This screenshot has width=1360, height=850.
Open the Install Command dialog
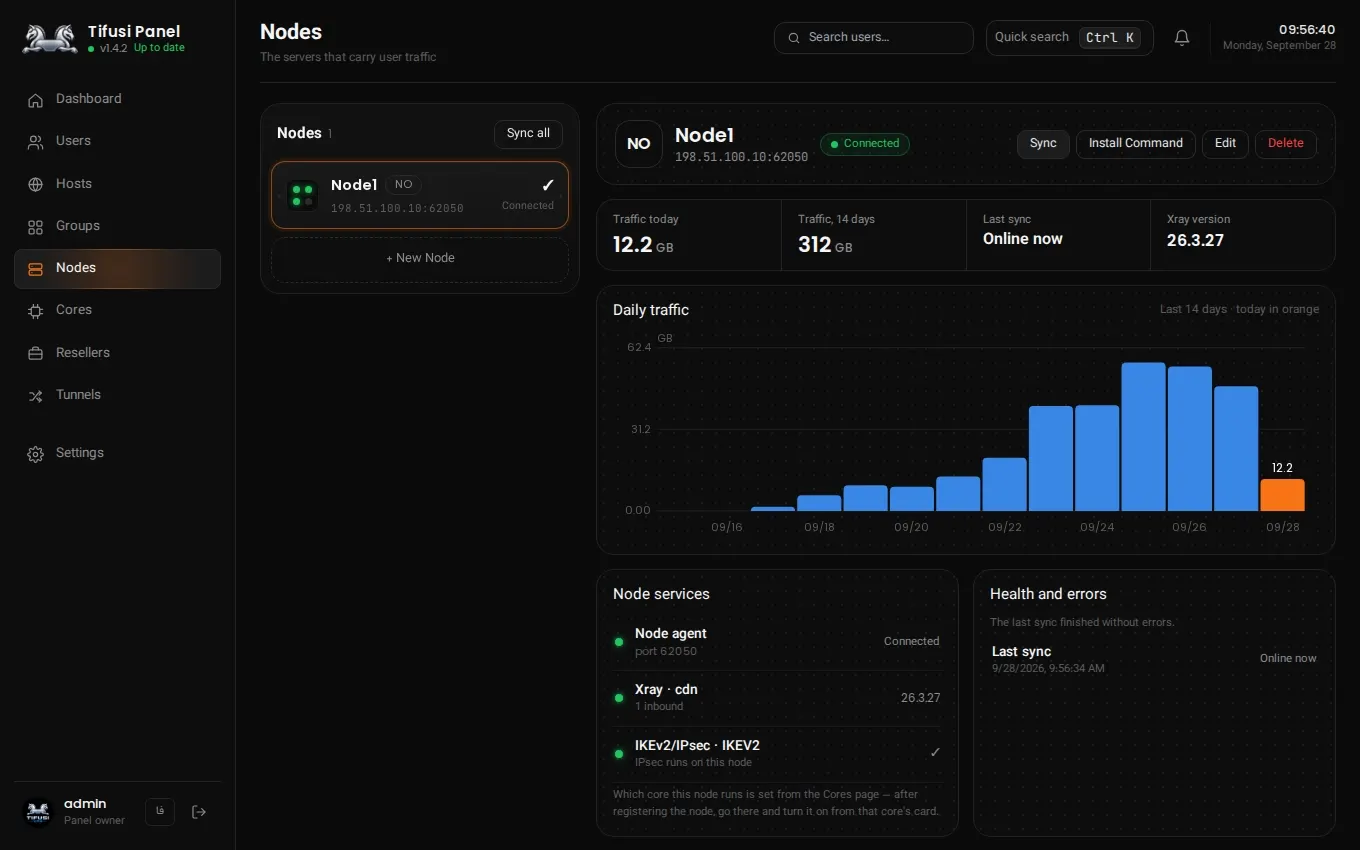point(1135,144)
